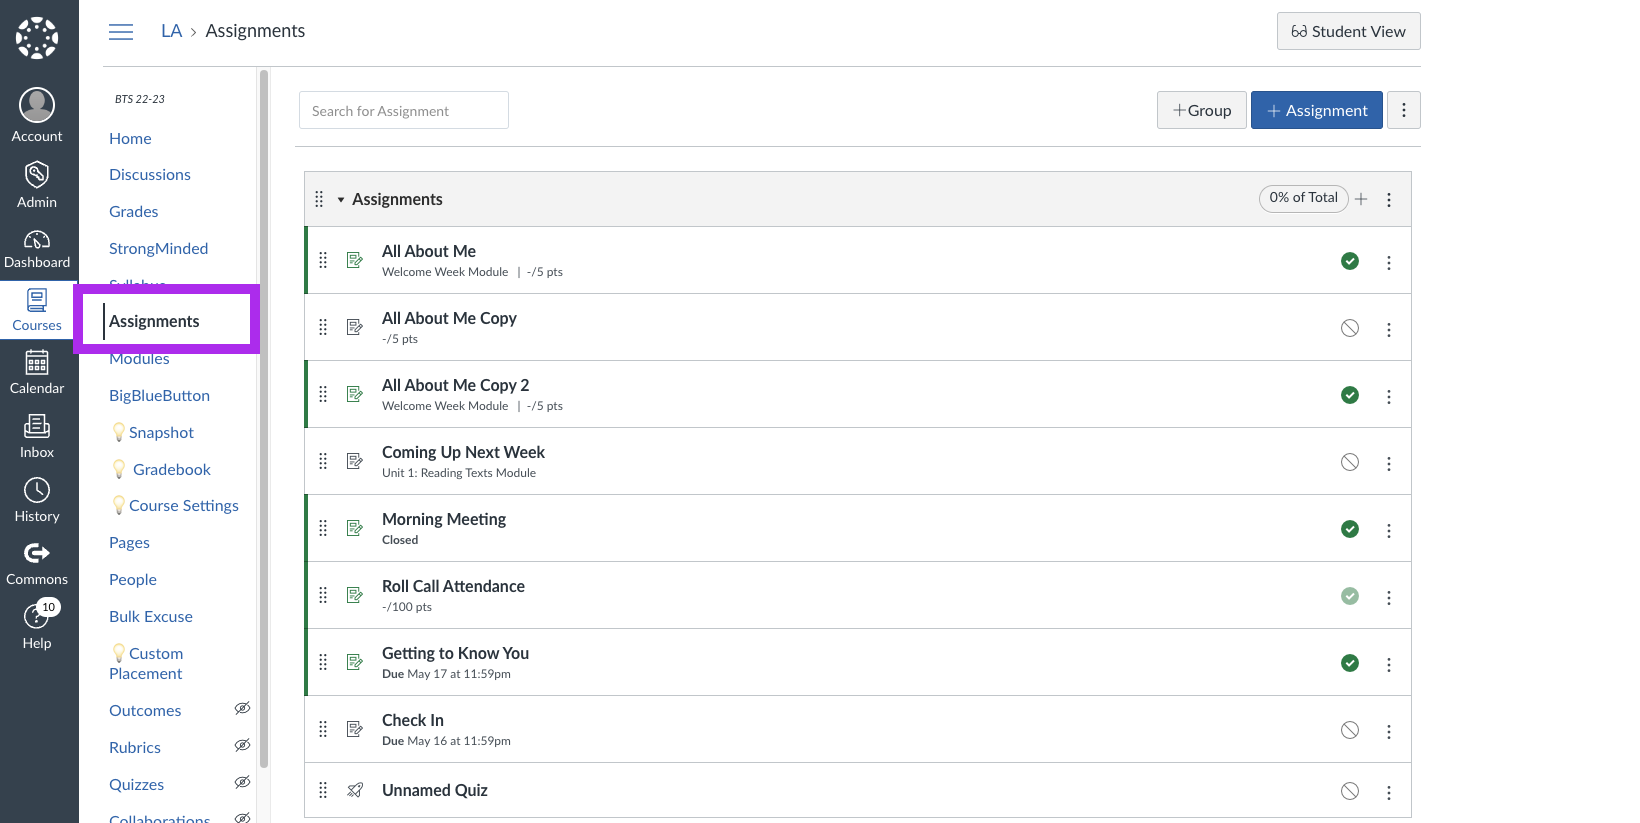Click the 0% of Total pill
Screen dimensions: 1640x823
click(1304, 198)
